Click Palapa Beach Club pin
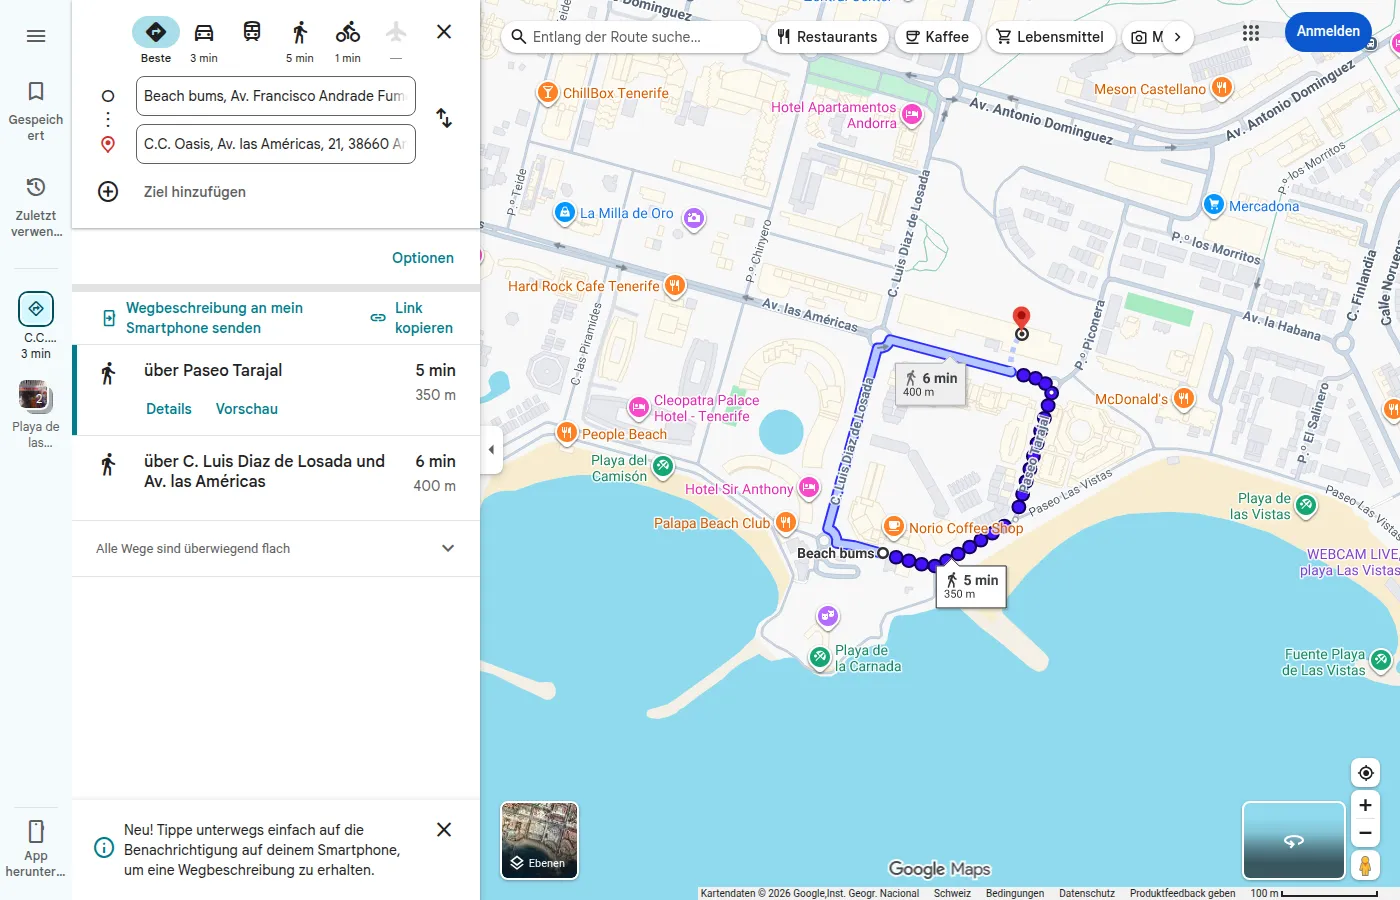The height and width of the screenshot is (900, 1400). tap(786, 522)
